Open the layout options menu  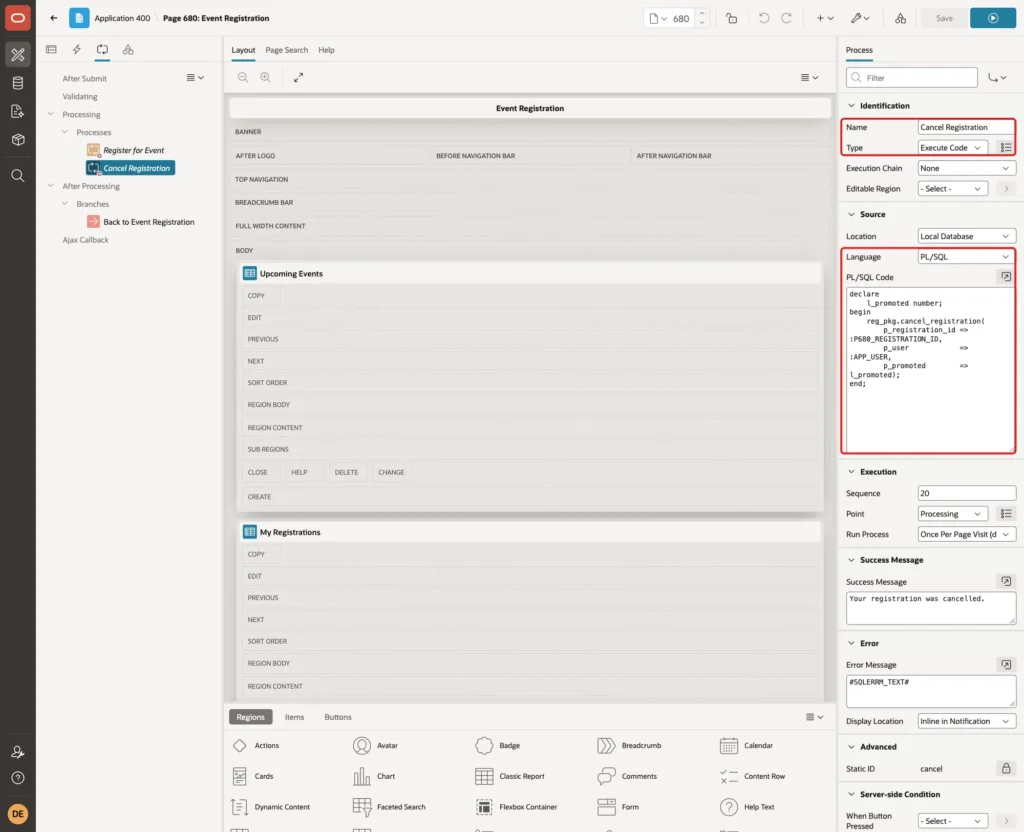coord(809,77)
